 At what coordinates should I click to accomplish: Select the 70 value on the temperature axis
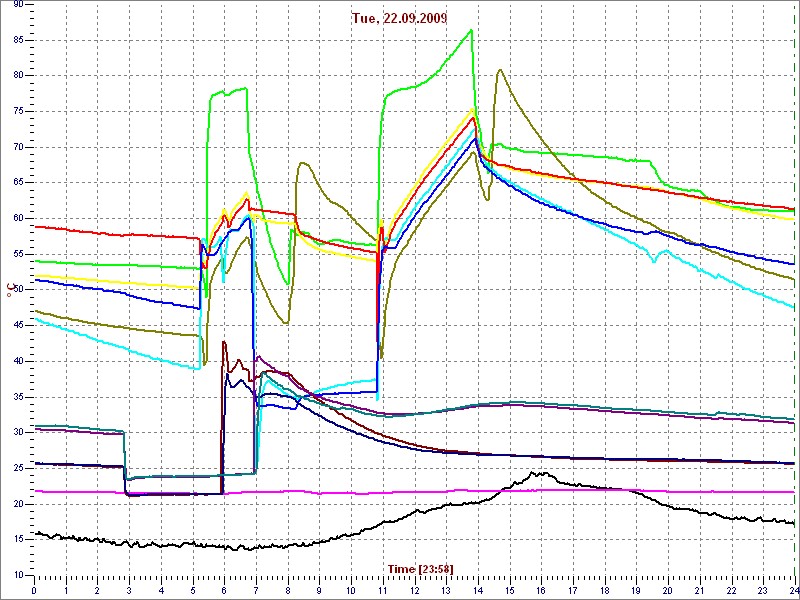pos(17,147)
